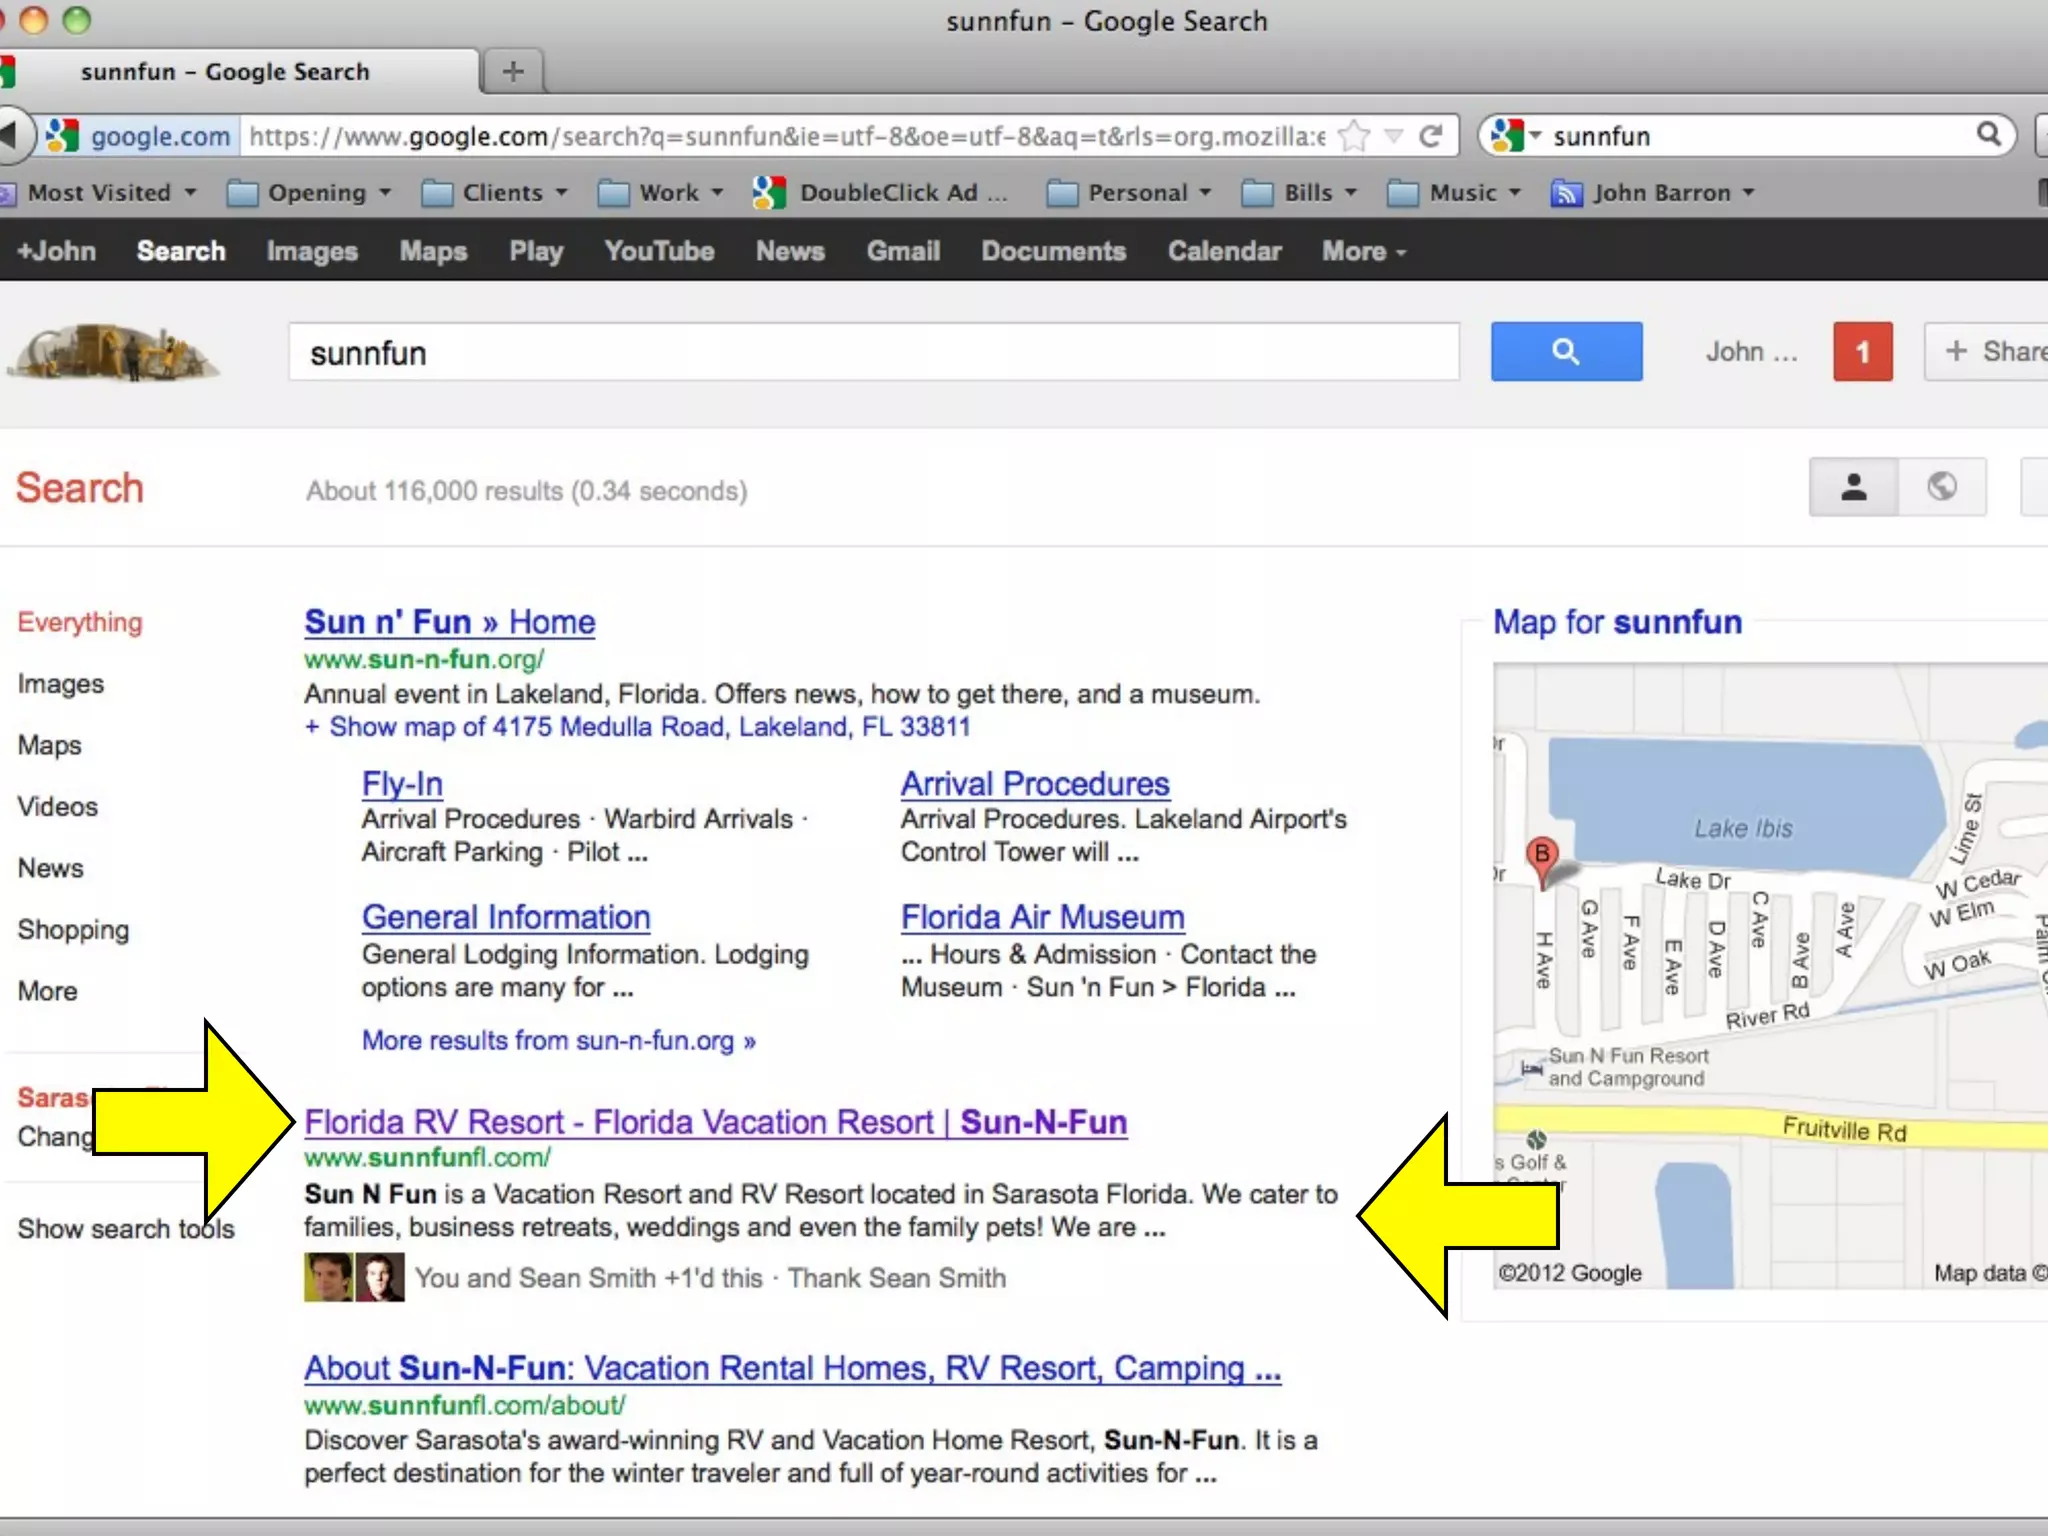Switch to global results globe view
The image size is (2048, 1536).
[1942, 488]
